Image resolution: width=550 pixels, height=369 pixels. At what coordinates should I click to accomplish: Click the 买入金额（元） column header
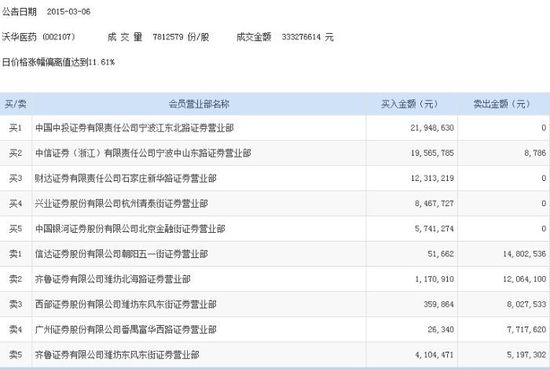click(x=410, y=104)
